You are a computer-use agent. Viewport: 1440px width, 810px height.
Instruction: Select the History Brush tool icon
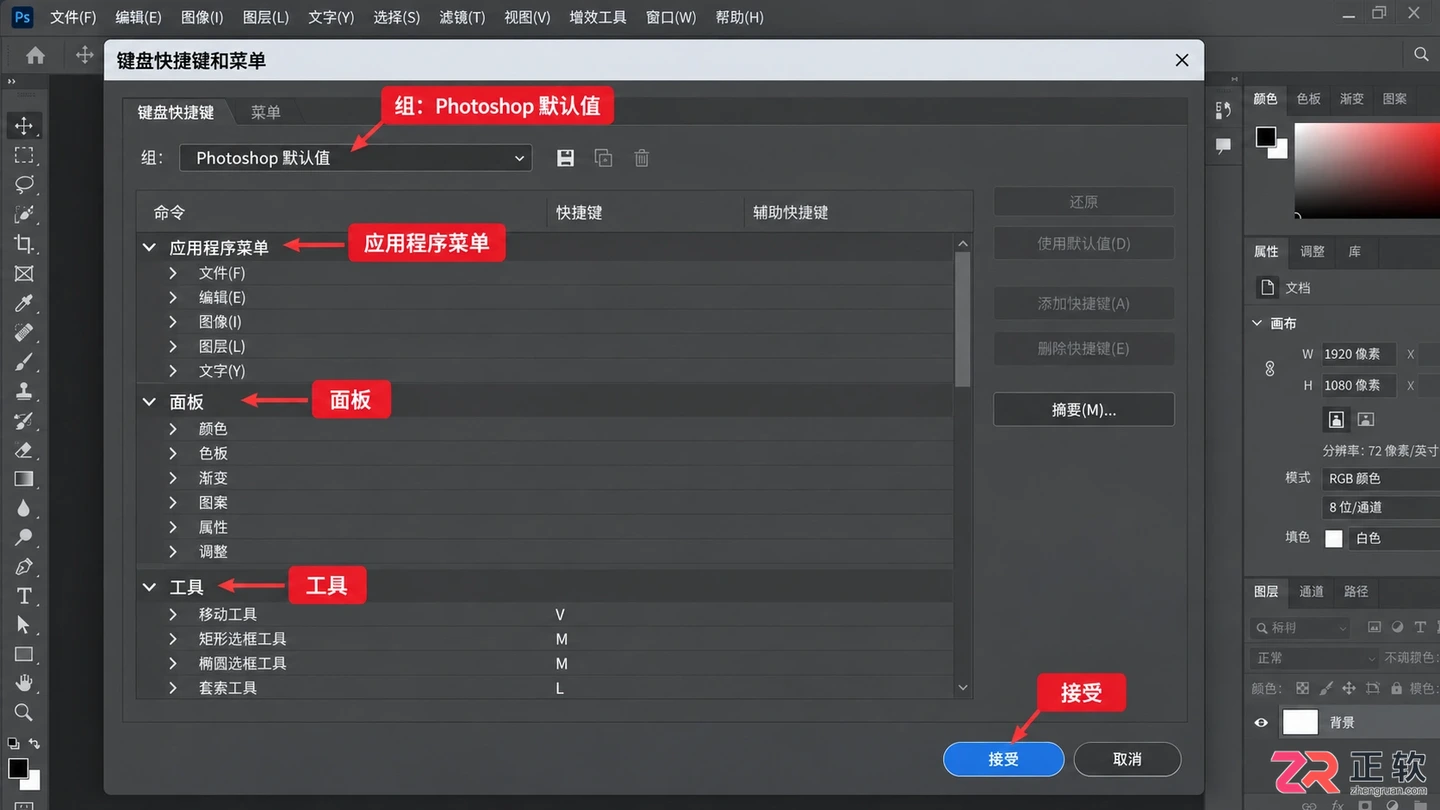click(x=24, y=420)
